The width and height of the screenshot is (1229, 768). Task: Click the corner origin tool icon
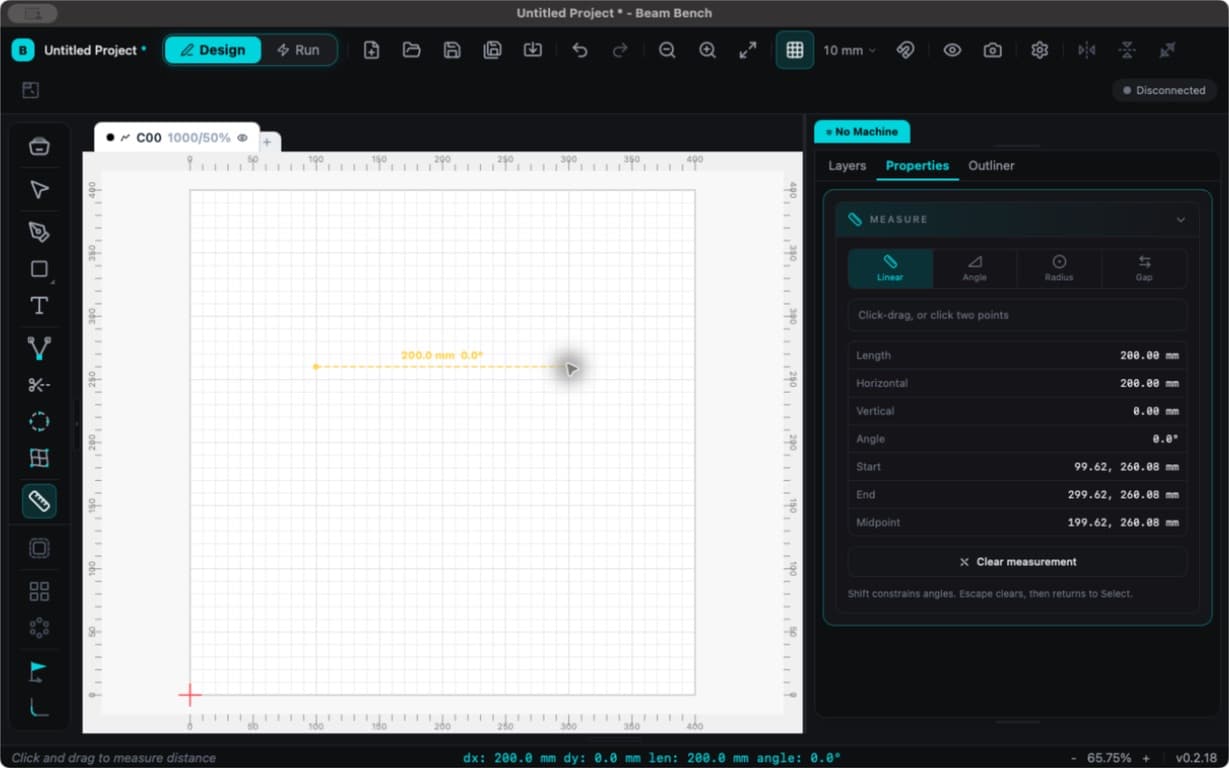(39, 707)
